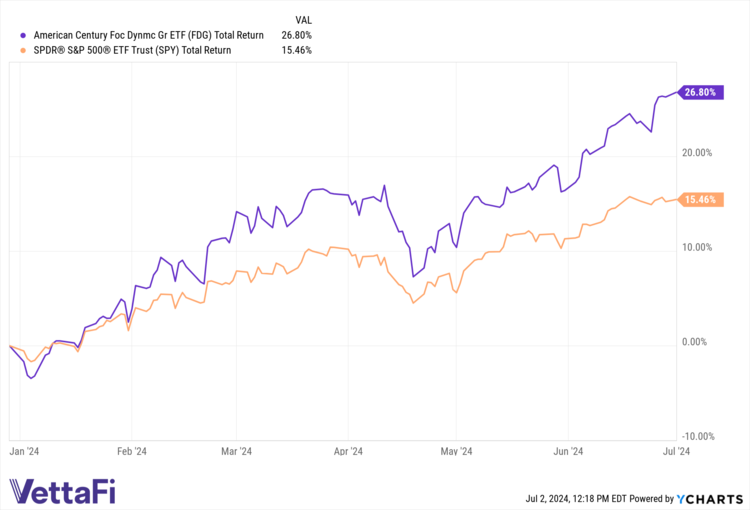Click the Jun '24 x-axis label

point(568,451)
